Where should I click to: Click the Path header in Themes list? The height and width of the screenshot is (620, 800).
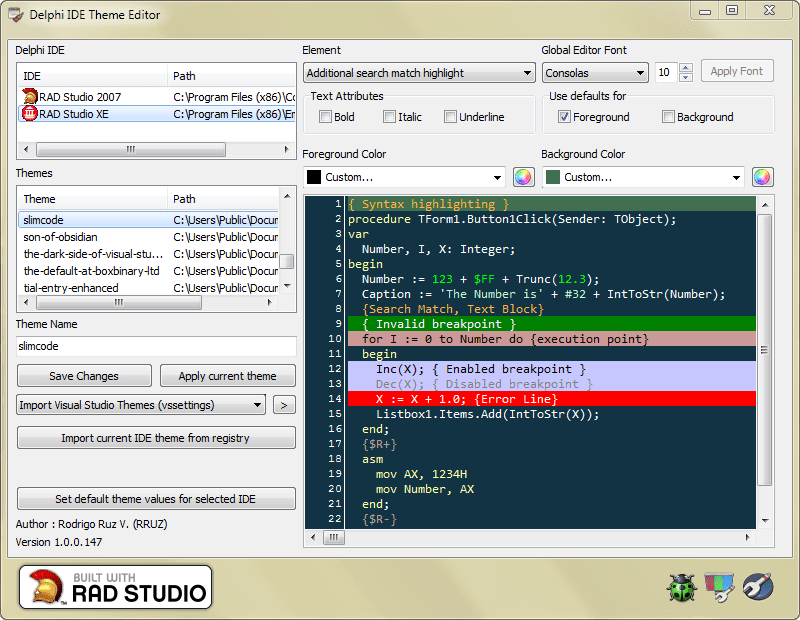coord(223,199)
